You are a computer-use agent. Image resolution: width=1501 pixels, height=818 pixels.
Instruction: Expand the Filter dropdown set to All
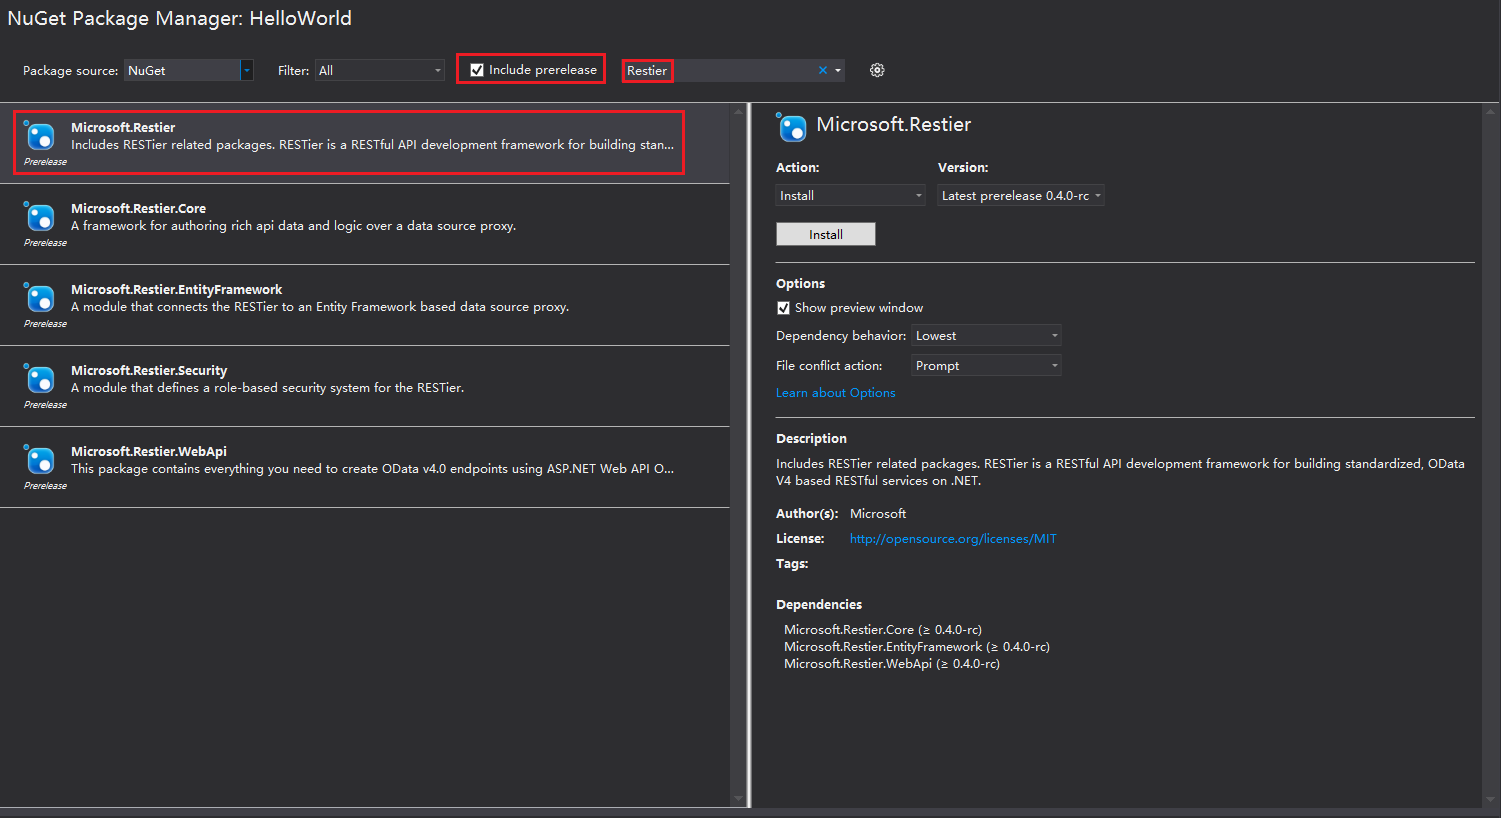437,70
